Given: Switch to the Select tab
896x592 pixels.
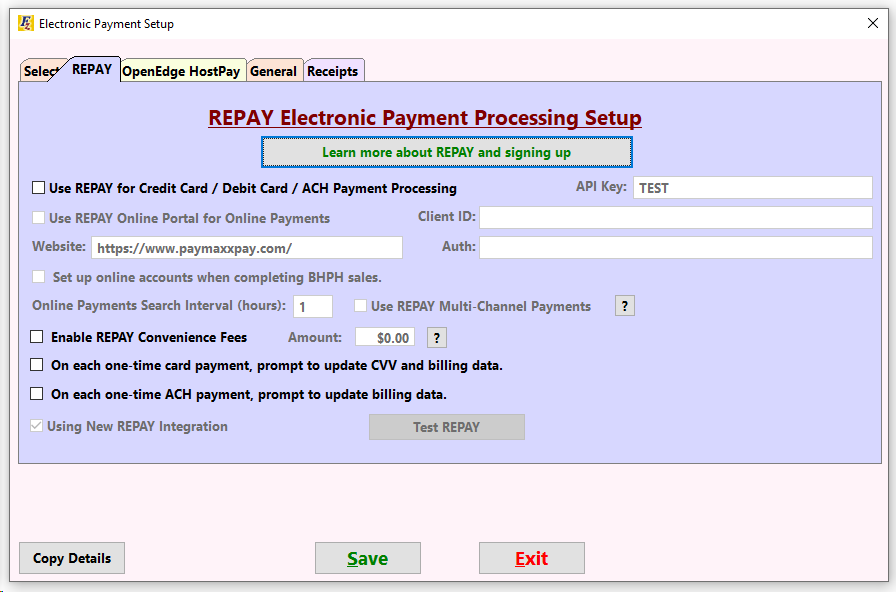Looking at the screenshot, I should (x=39, y=71).
